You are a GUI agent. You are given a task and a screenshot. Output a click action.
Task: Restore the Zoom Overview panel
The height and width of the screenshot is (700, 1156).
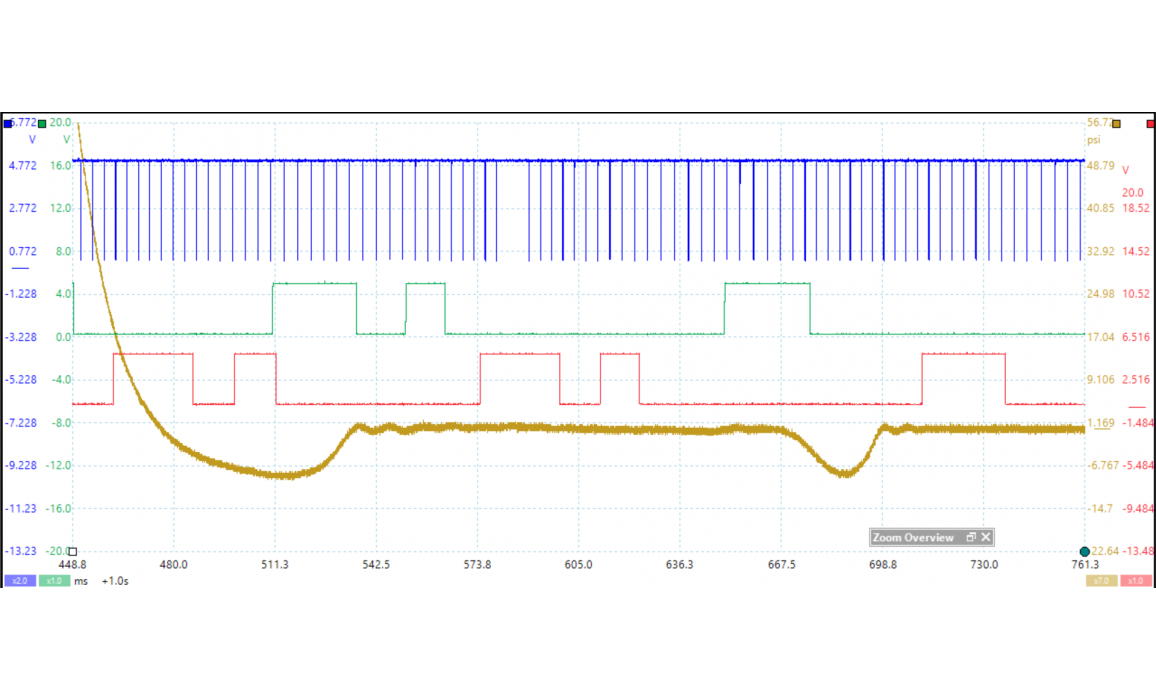click(x=970, y=538)
